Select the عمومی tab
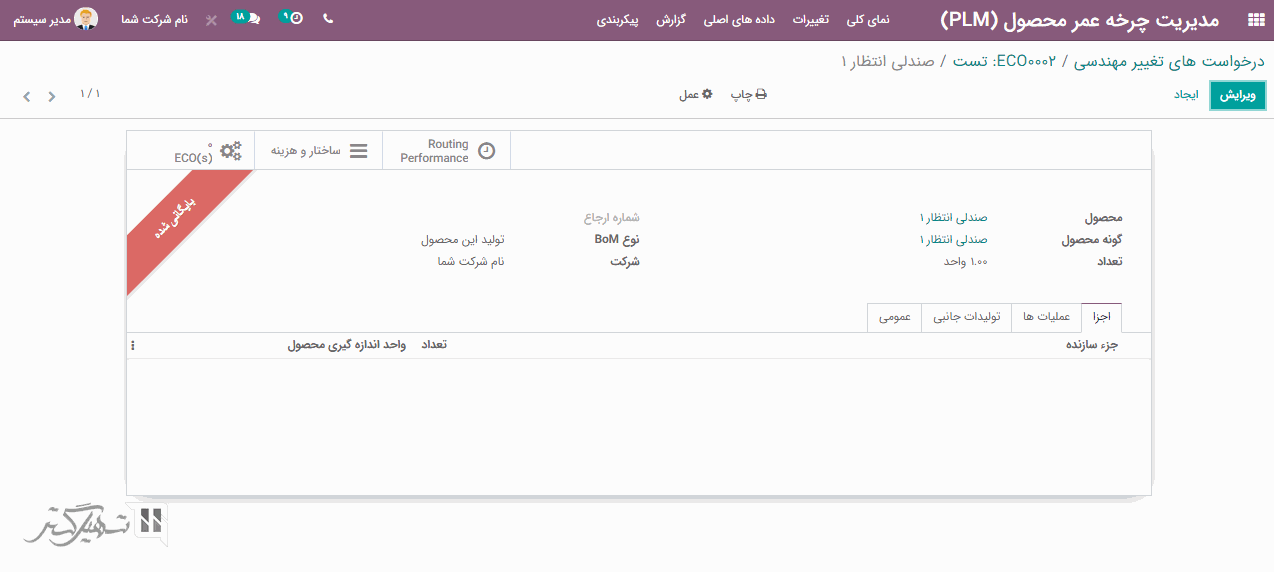This screenshot has width=1274, height=572. pos(894,317)
